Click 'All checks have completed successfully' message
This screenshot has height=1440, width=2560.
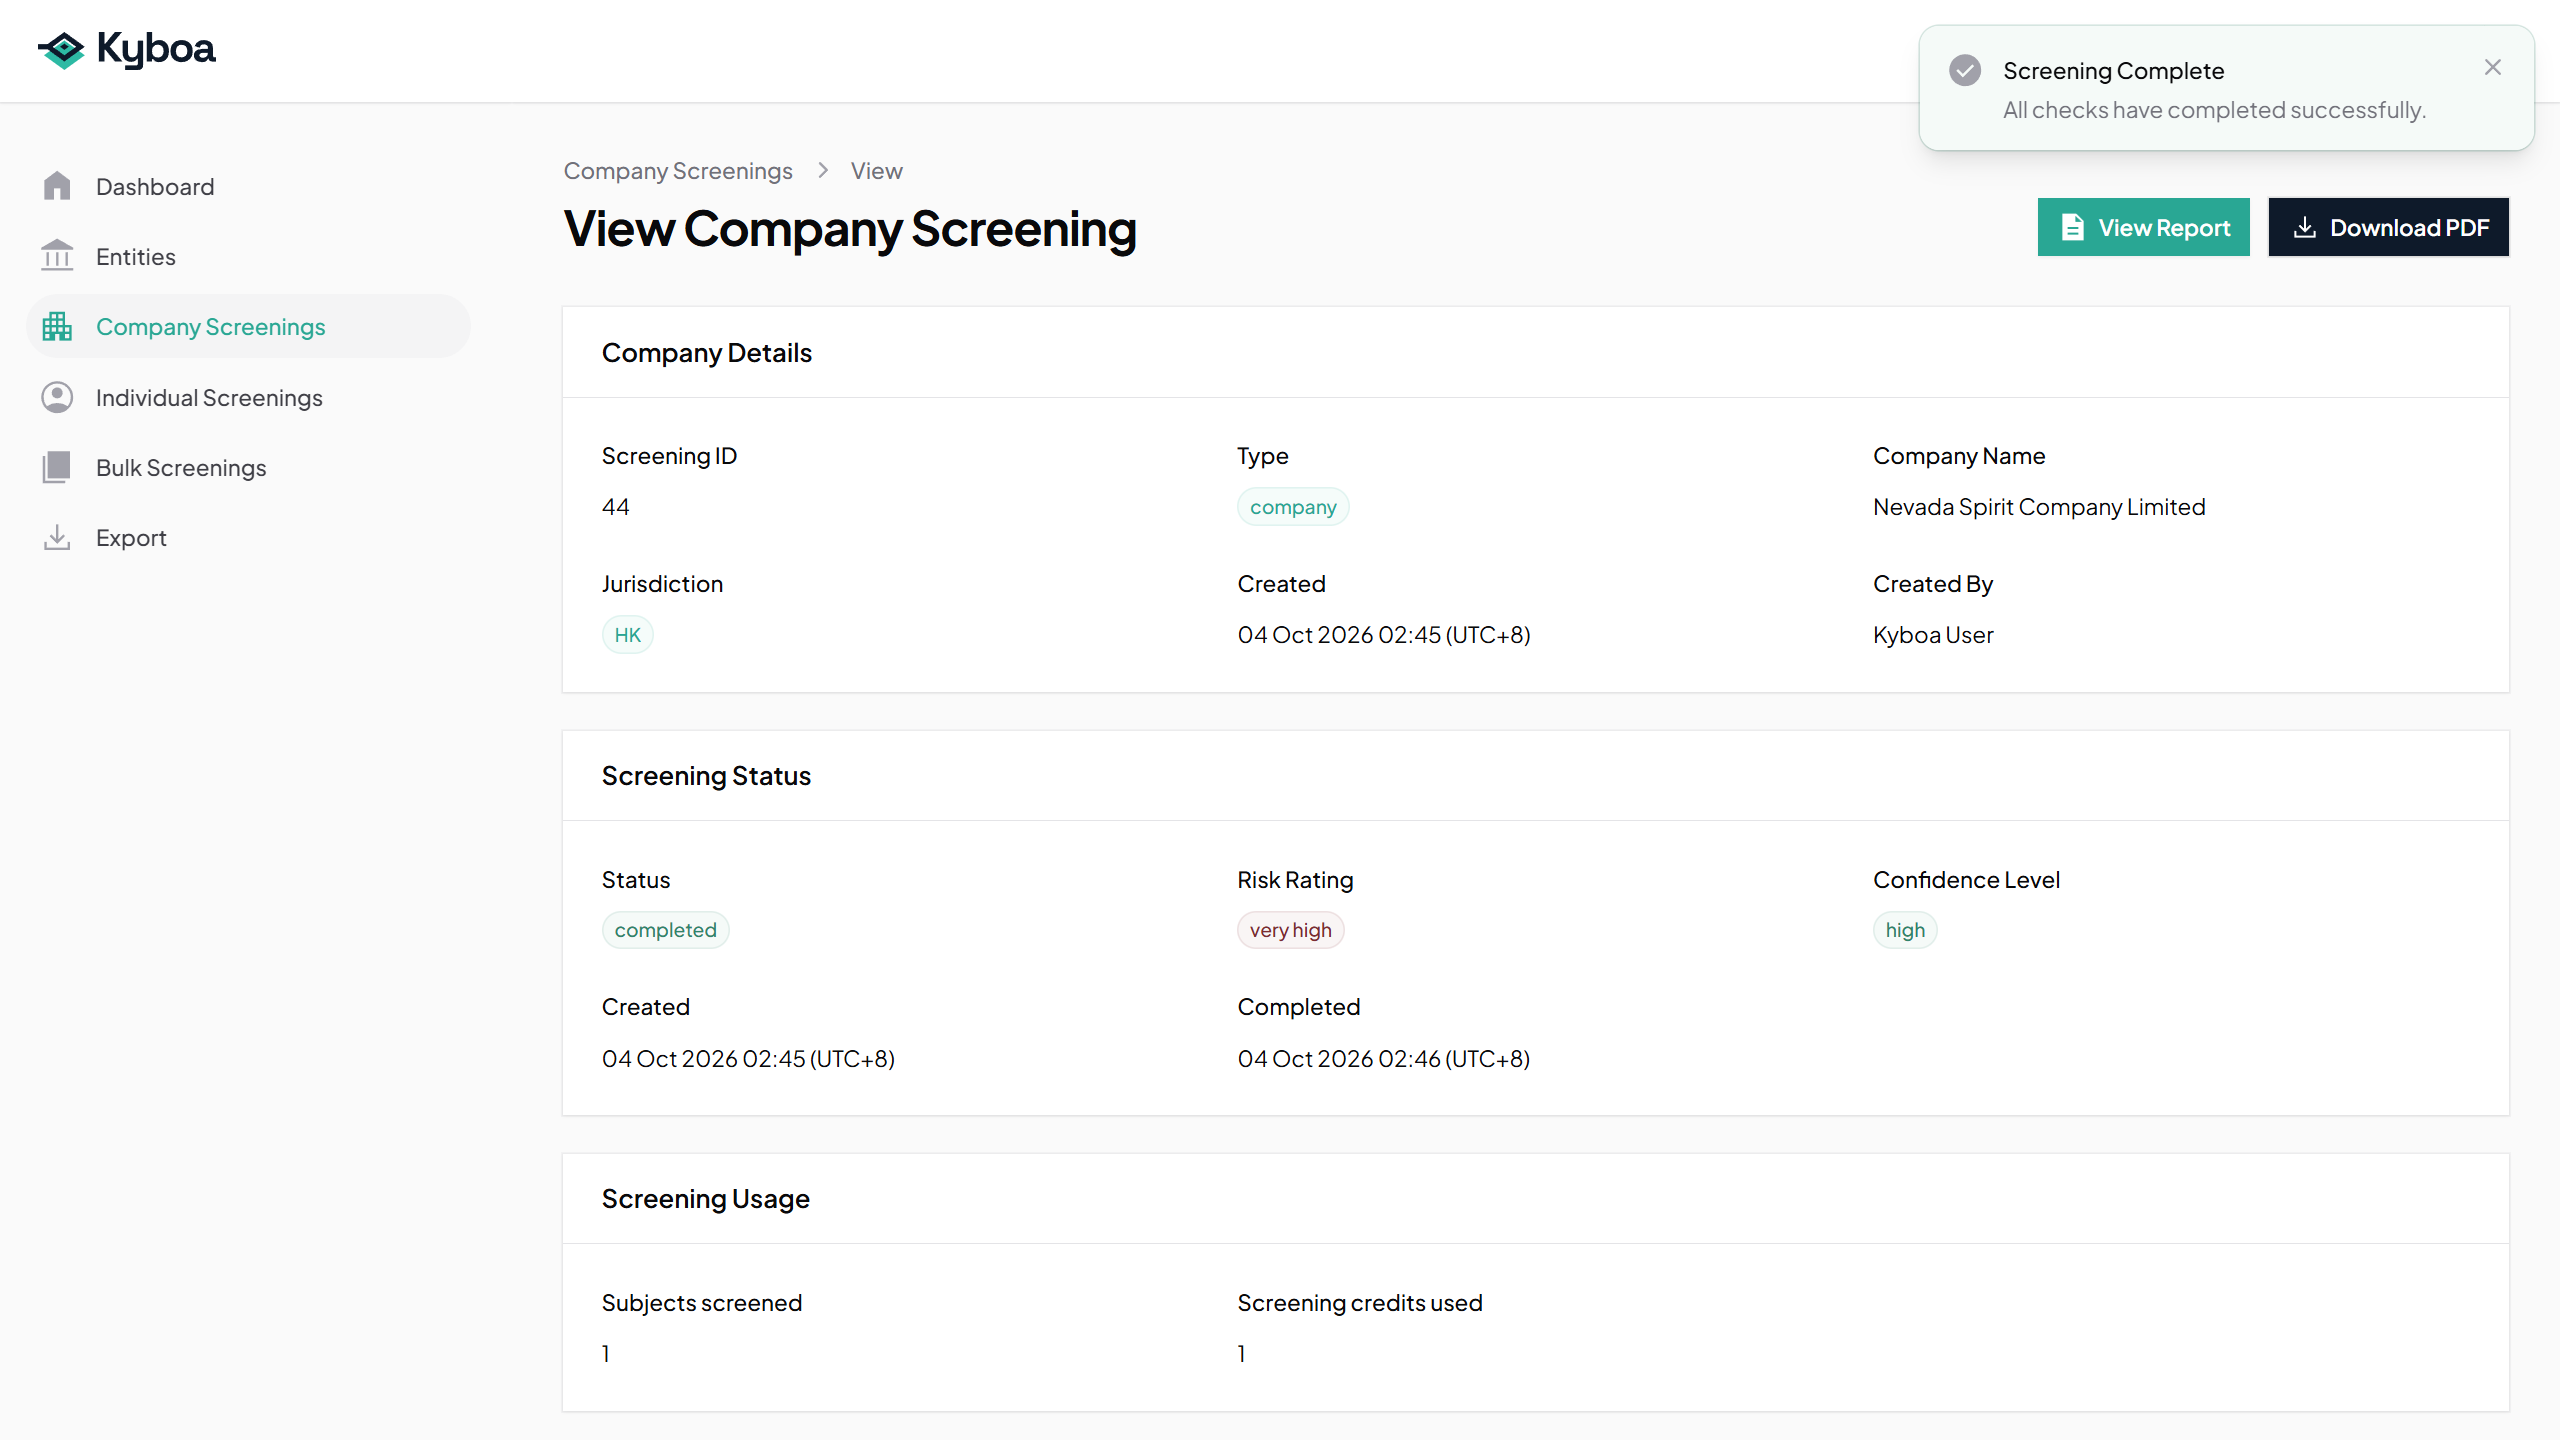tap(2214, 110)
